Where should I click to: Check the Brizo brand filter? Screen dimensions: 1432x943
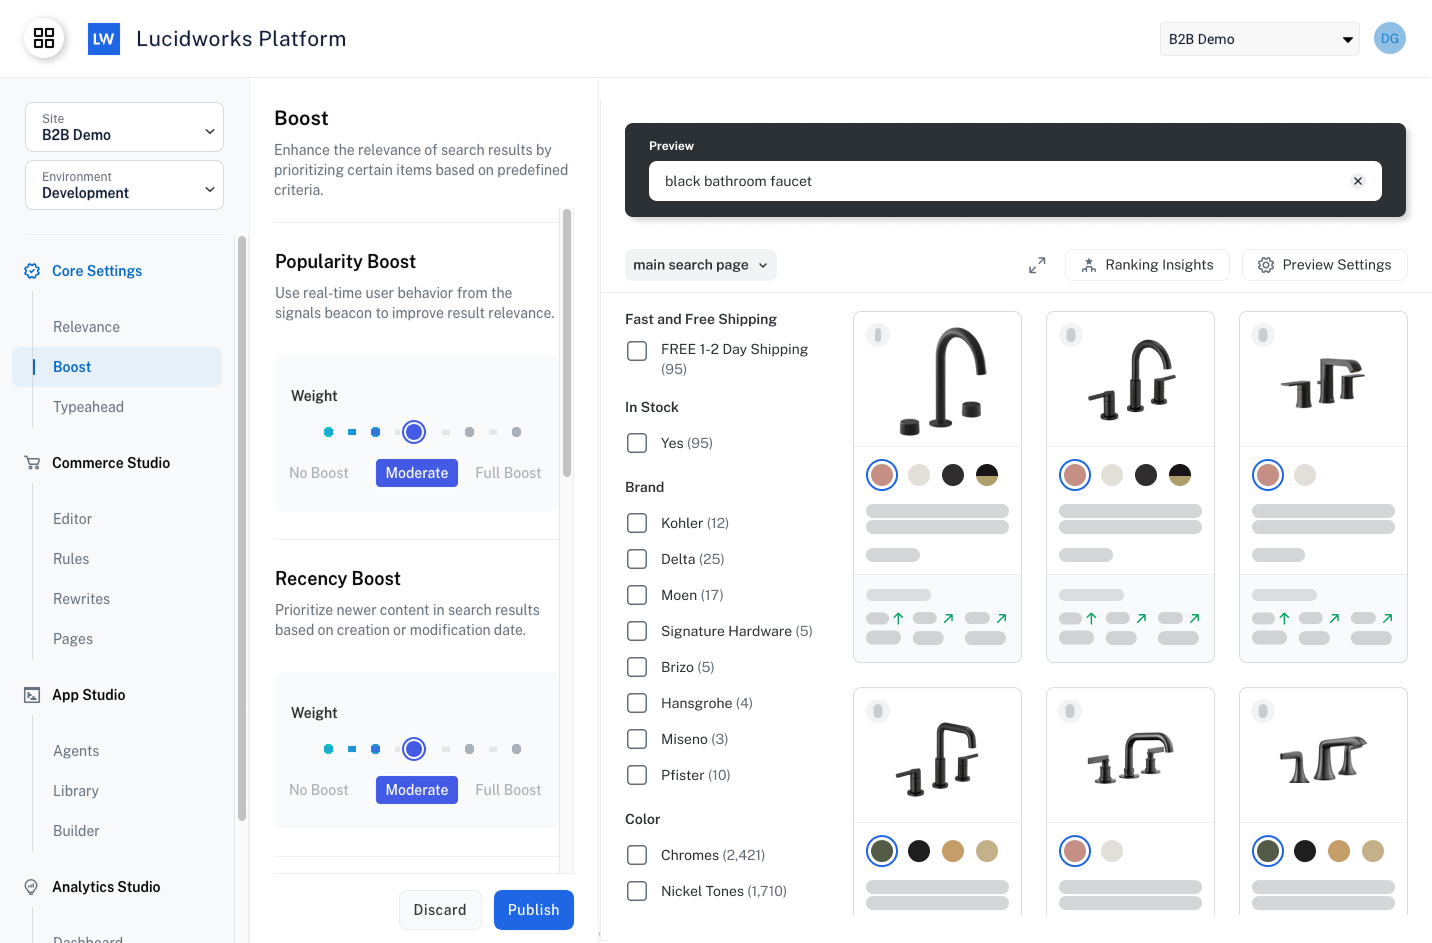(637, 667)
